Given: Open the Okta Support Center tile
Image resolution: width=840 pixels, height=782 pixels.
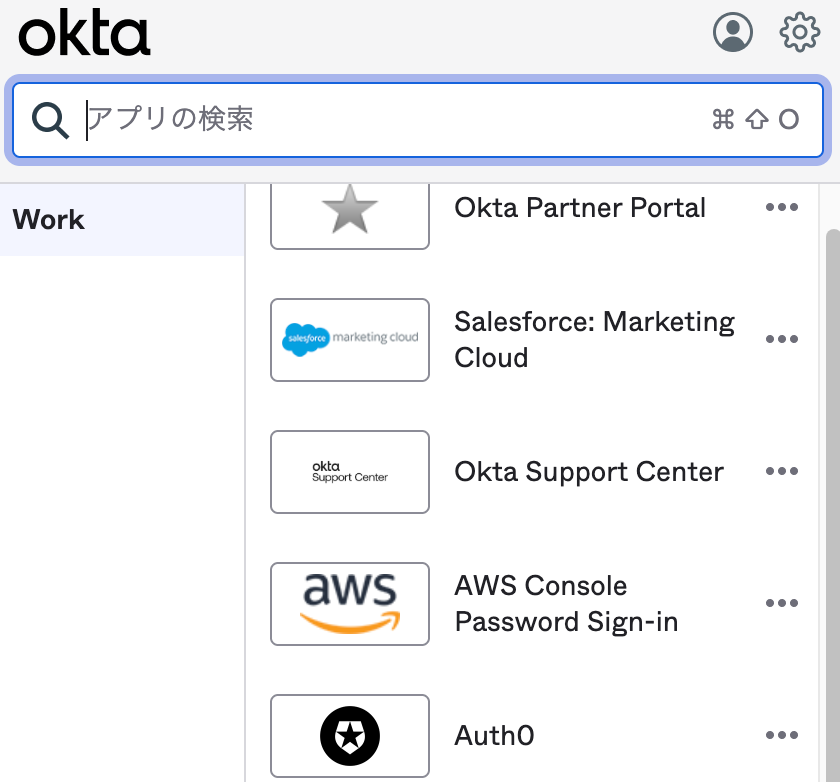Looking at the screenshot, I should pyautogui.click(x=349, y=471).
